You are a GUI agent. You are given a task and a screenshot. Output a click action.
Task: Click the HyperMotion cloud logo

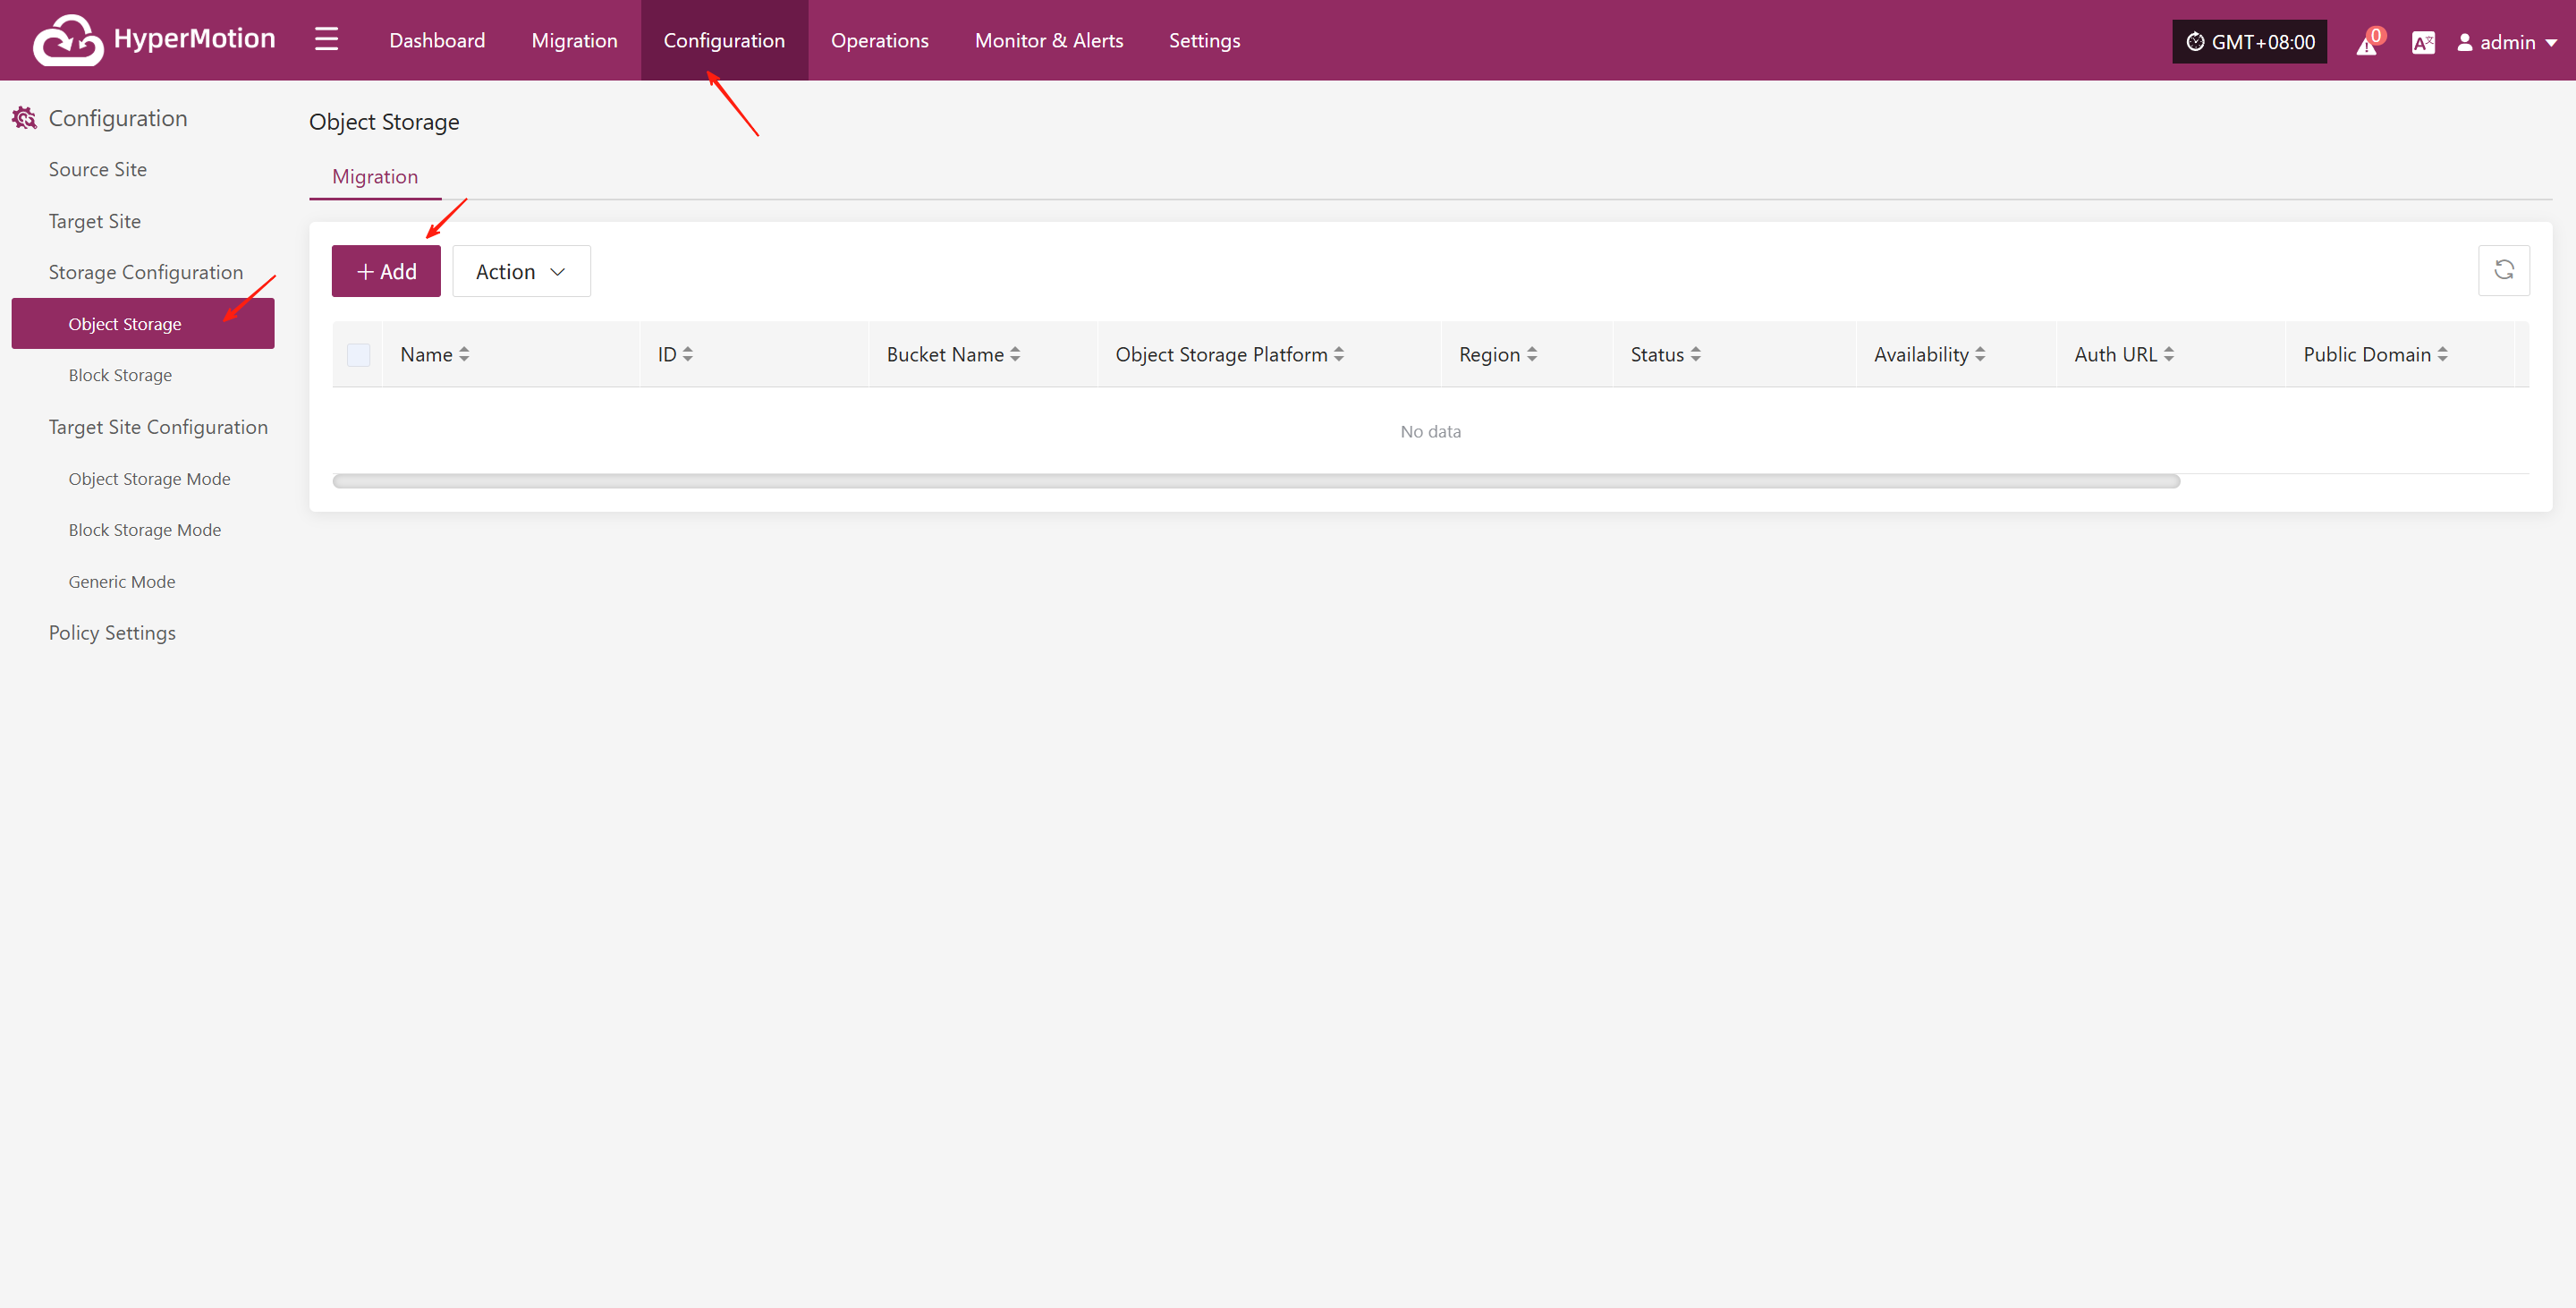pos(68,40)
